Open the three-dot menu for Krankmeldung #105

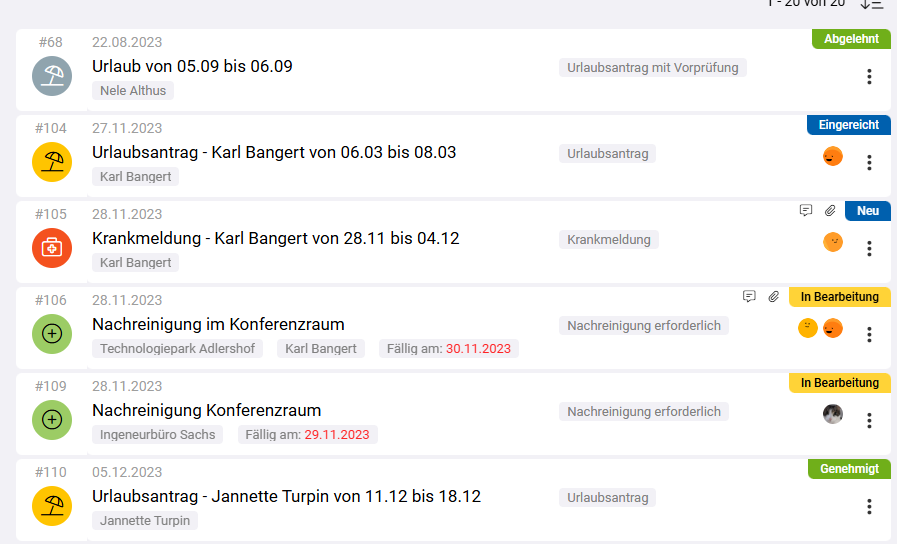click(x=869, y=248)
